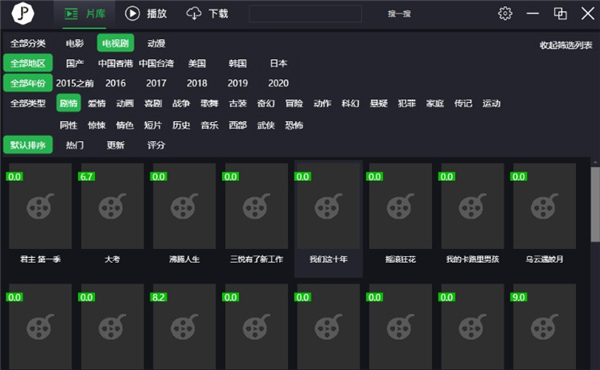Select the 动画 animation genre
Screen dimensions: 600x370
click(x=125, y=103)
